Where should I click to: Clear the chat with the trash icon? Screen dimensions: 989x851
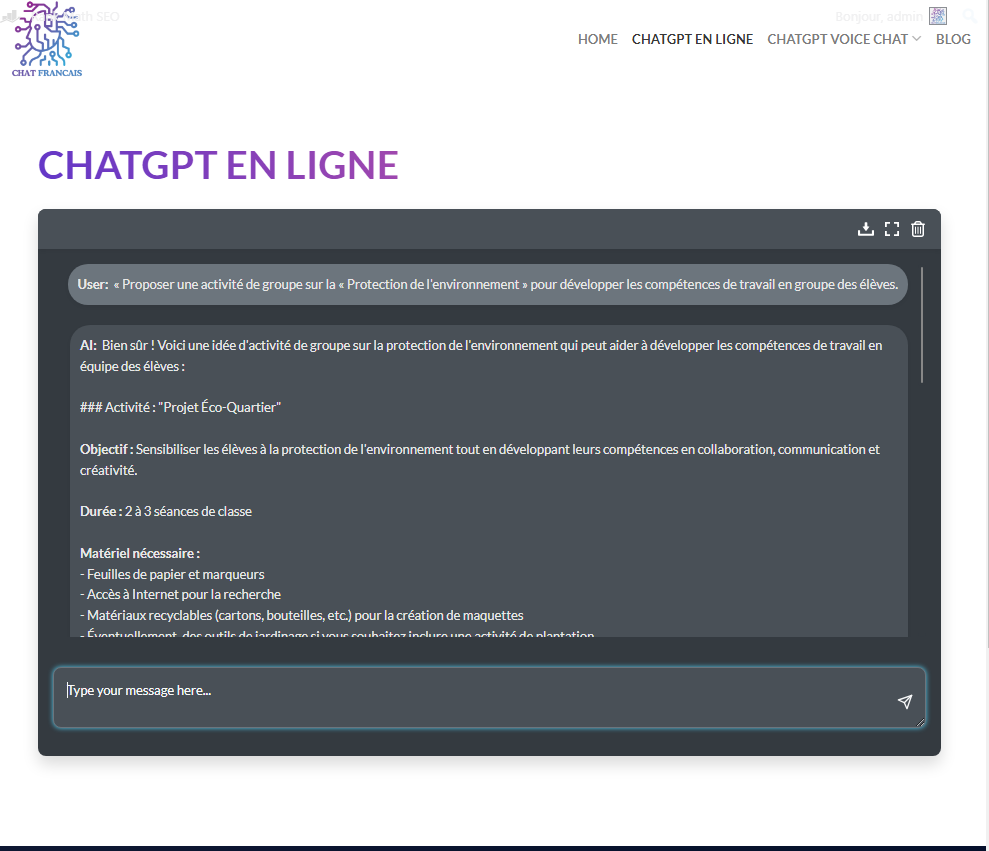918,229
